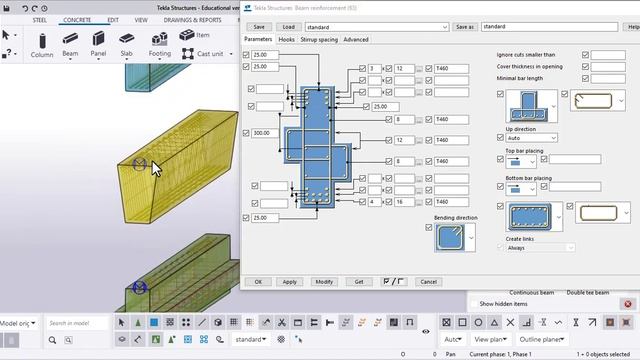The height and width of the screenshot is (360, 640).
Task: Click the Save disk icon in title bar
Action: (x=7, y=8)
